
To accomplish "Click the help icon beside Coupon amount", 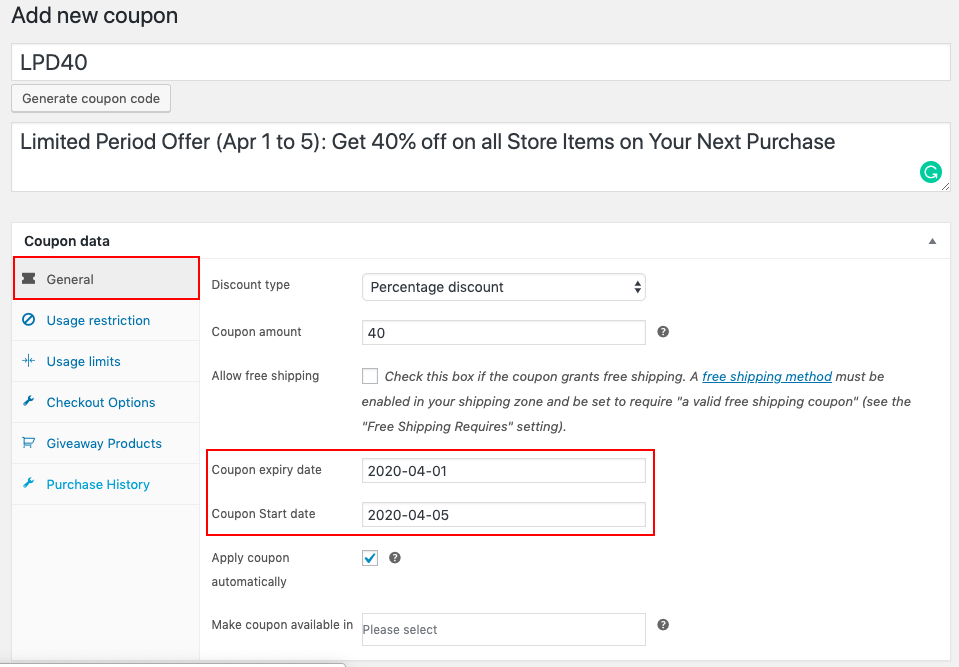I will (x=663, y=332).
